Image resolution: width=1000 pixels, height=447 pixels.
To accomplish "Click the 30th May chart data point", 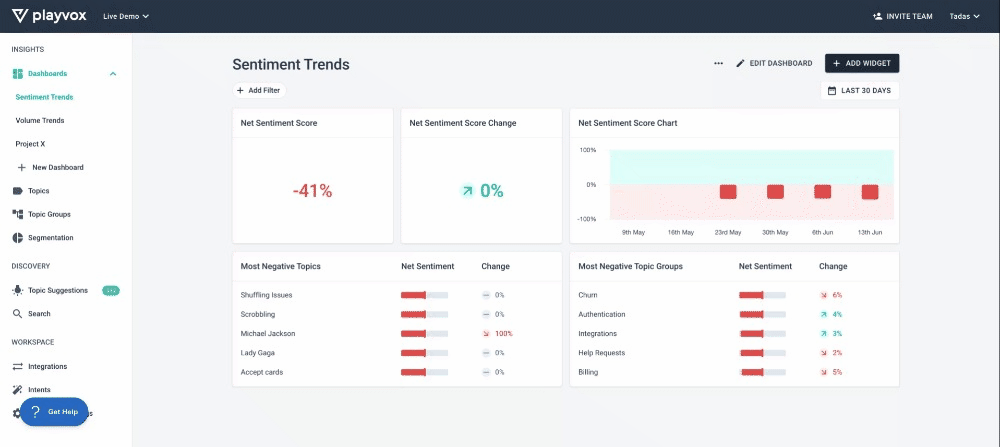I will pyautogui.click(x=775, y=192).
